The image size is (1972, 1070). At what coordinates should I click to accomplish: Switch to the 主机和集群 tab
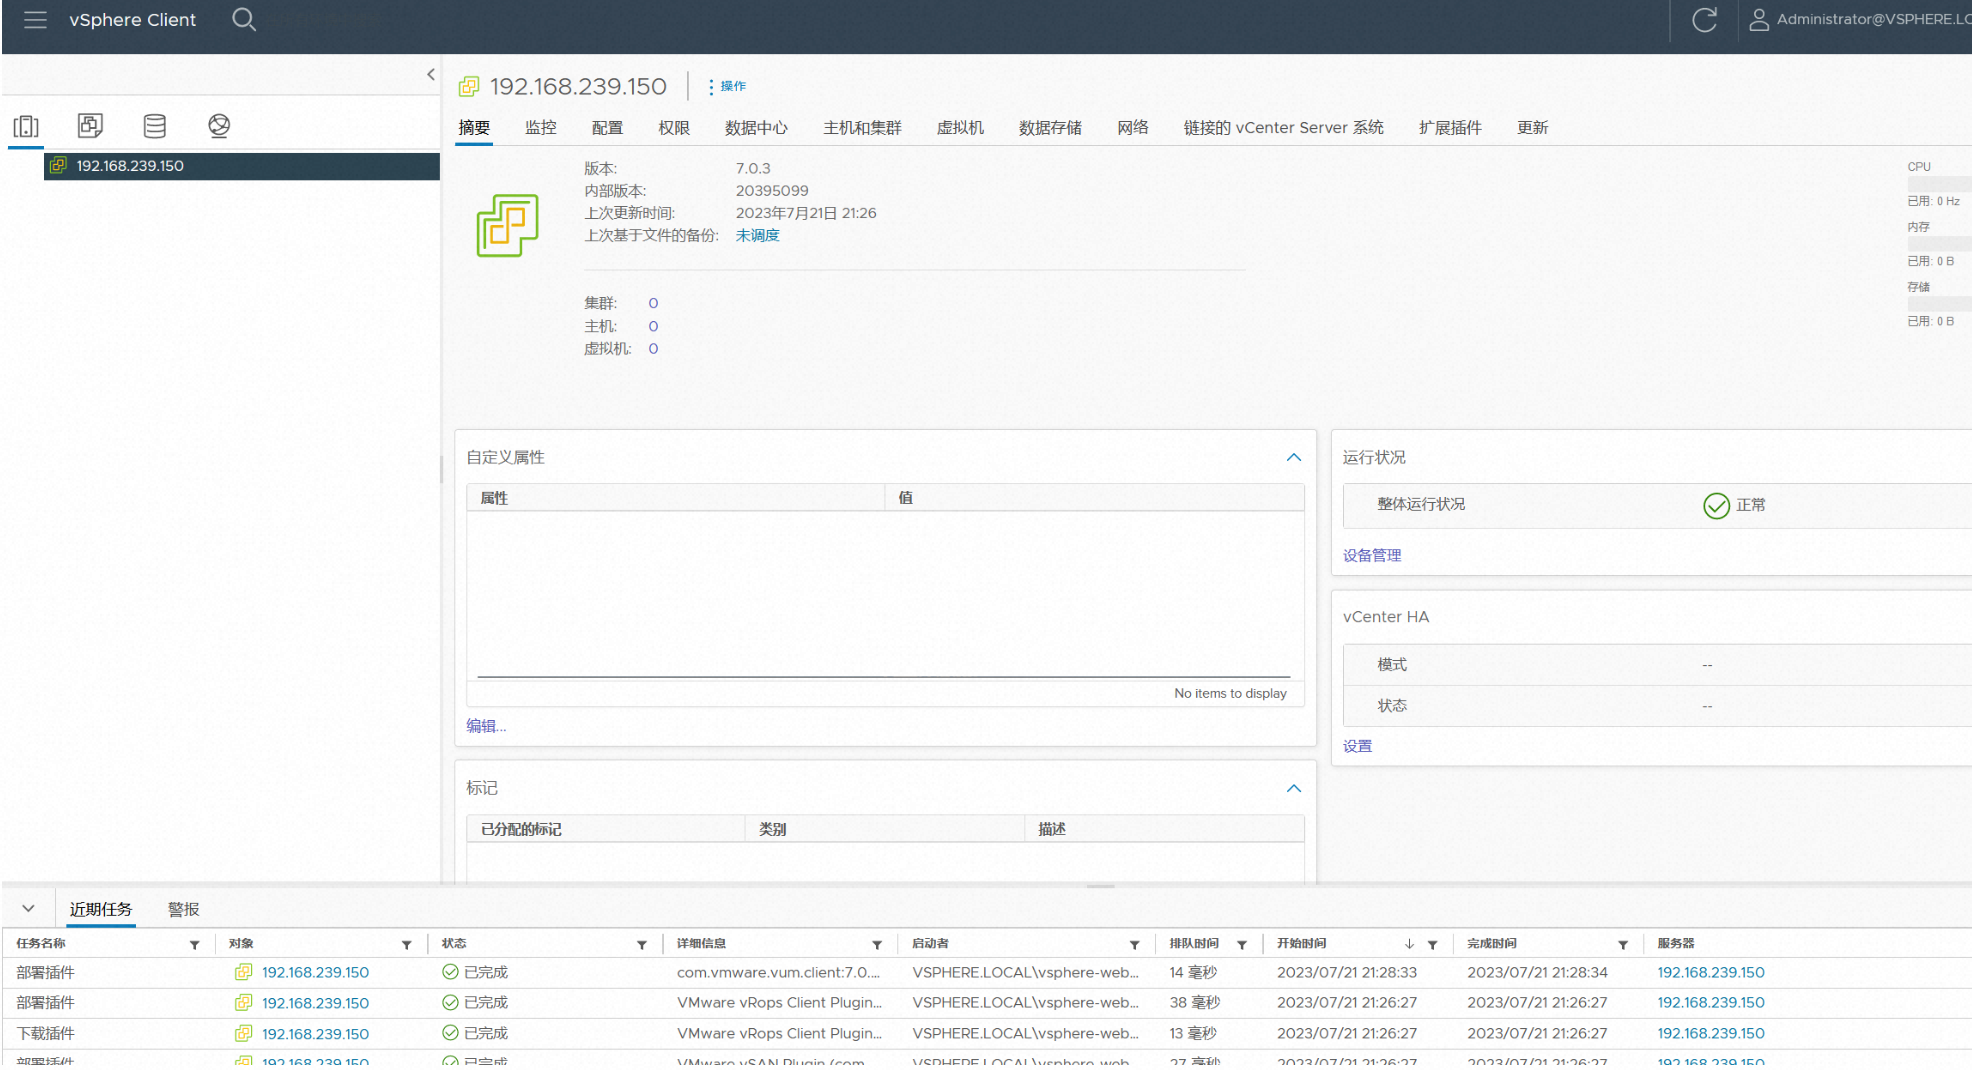click(x=862, y=127)
